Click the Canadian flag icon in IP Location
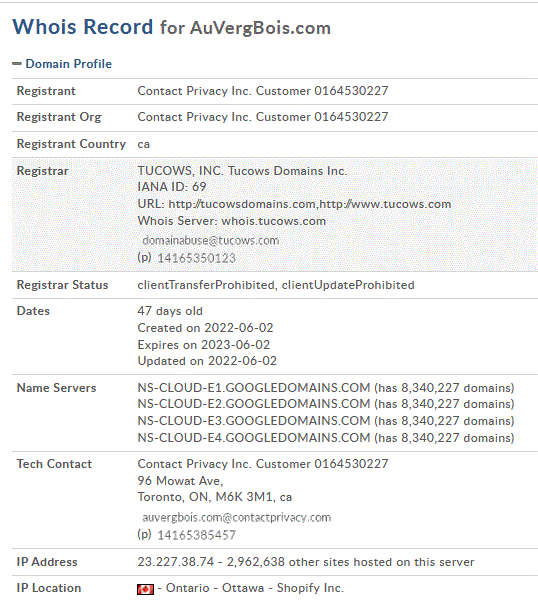This screenshot has width=538, height=602. click(145, 589)
